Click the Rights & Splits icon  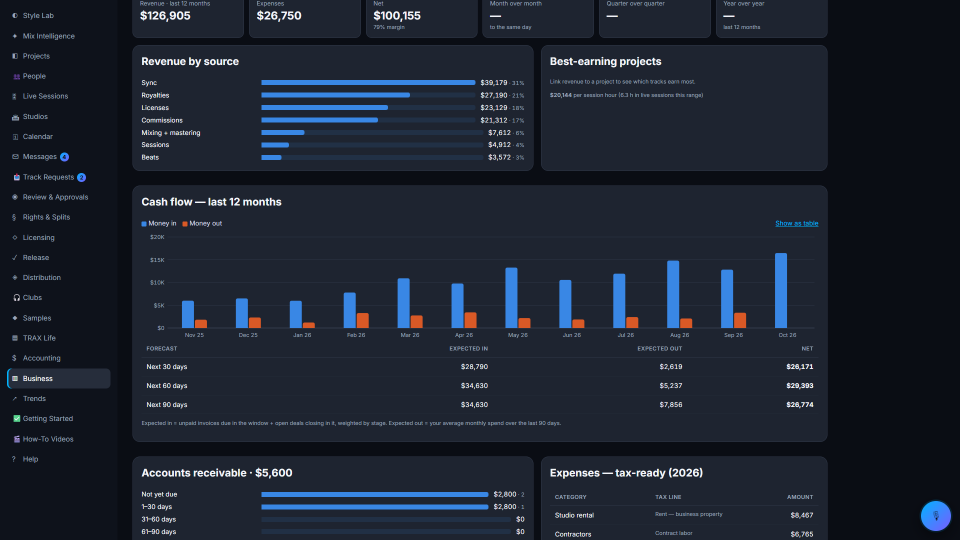(x=15, y=217)
